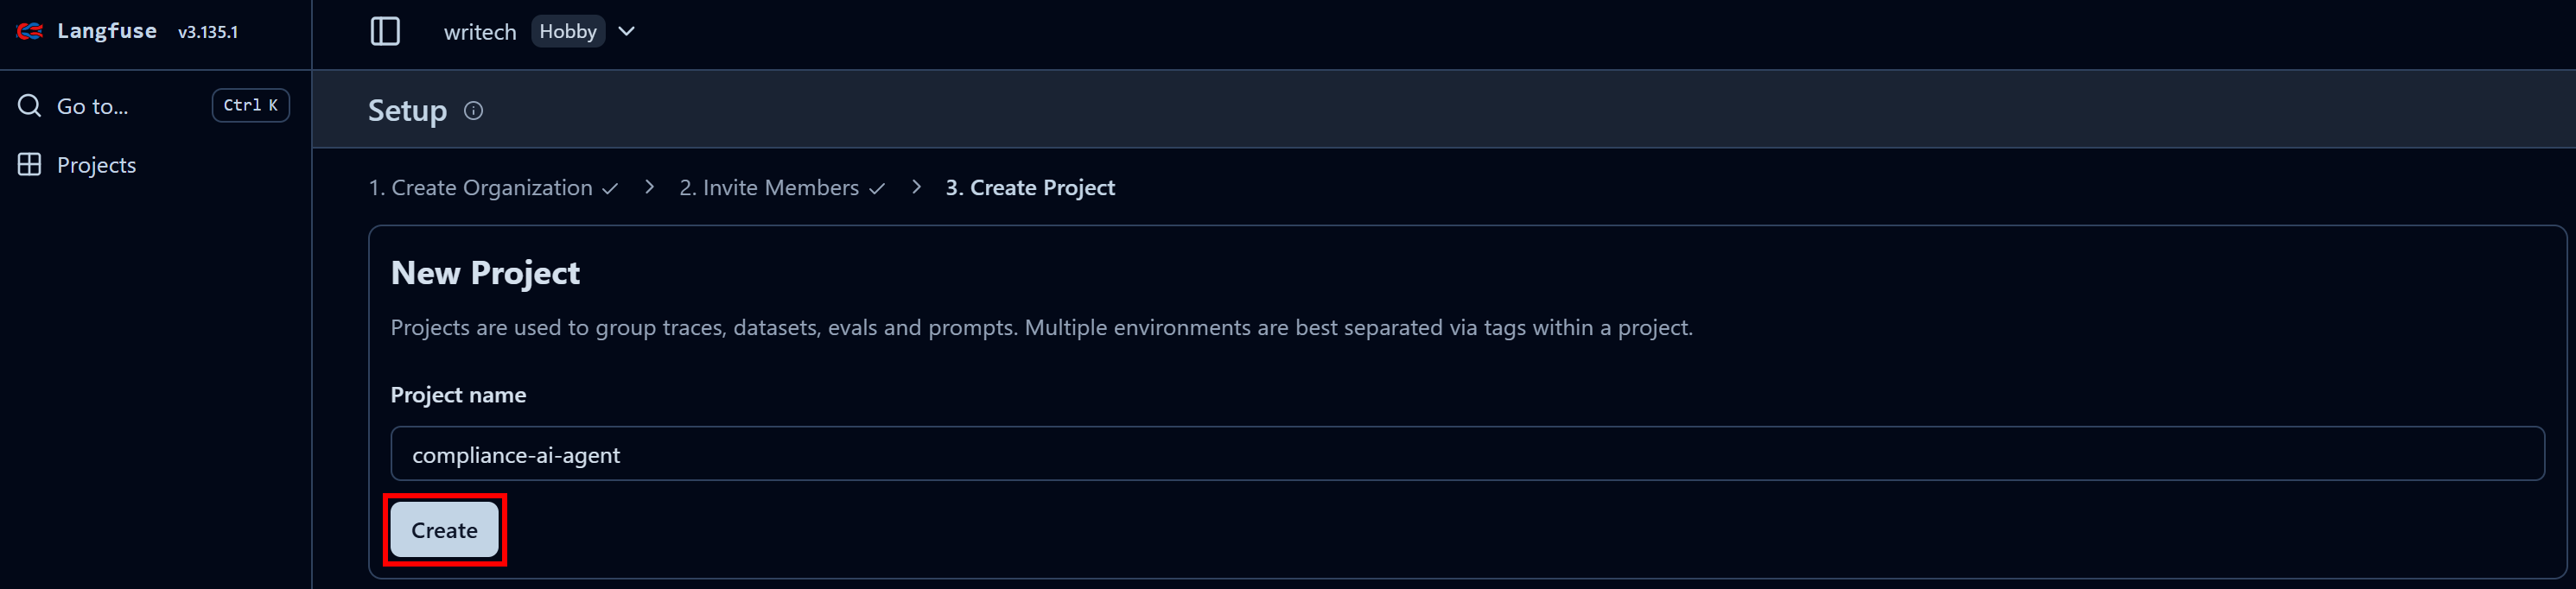Viewport: 2576px width, 589px height.
Task: Click the checkmark beside Create Organization
Action: tap(608, 187)
